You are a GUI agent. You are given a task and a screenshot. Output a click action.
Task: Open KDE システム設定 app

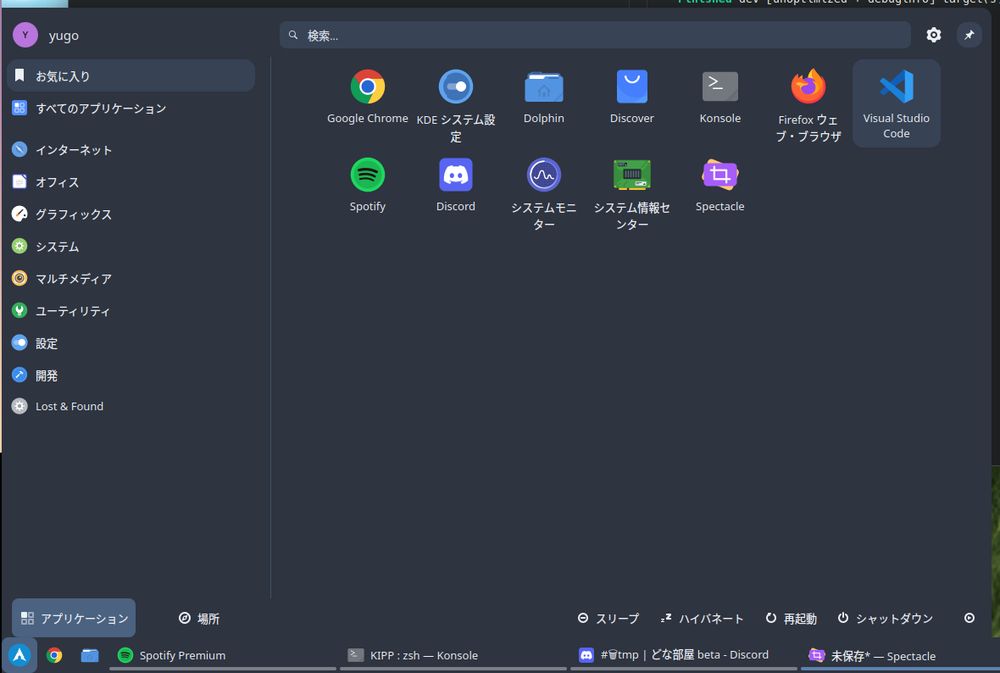pyautogui.click(x=455, y=105)
